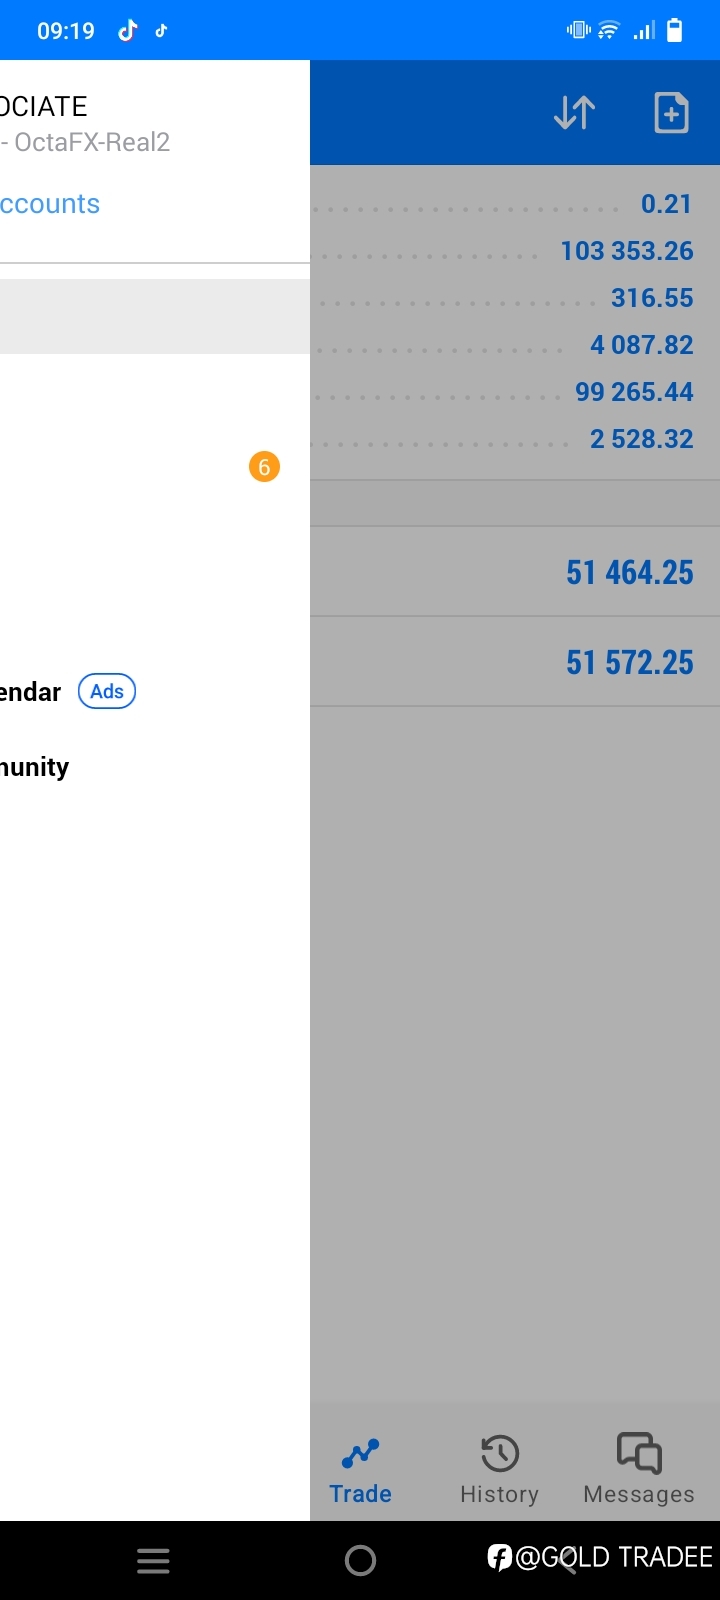Tap the 51 464.25 position row
Image resolution: width=720 pixels, height=1600 pixels.
[515, 572]
